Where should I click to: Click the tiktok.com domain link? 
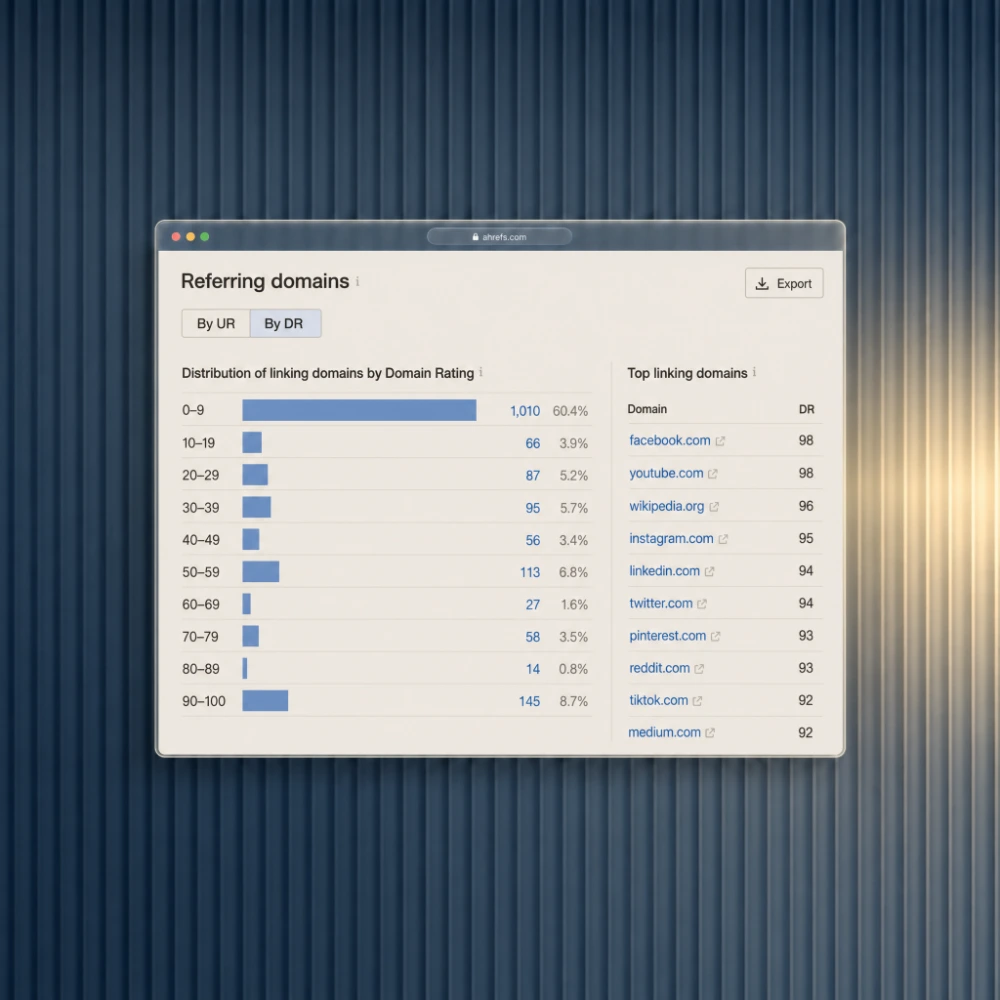pyautogui.click(x=658, y=700)
